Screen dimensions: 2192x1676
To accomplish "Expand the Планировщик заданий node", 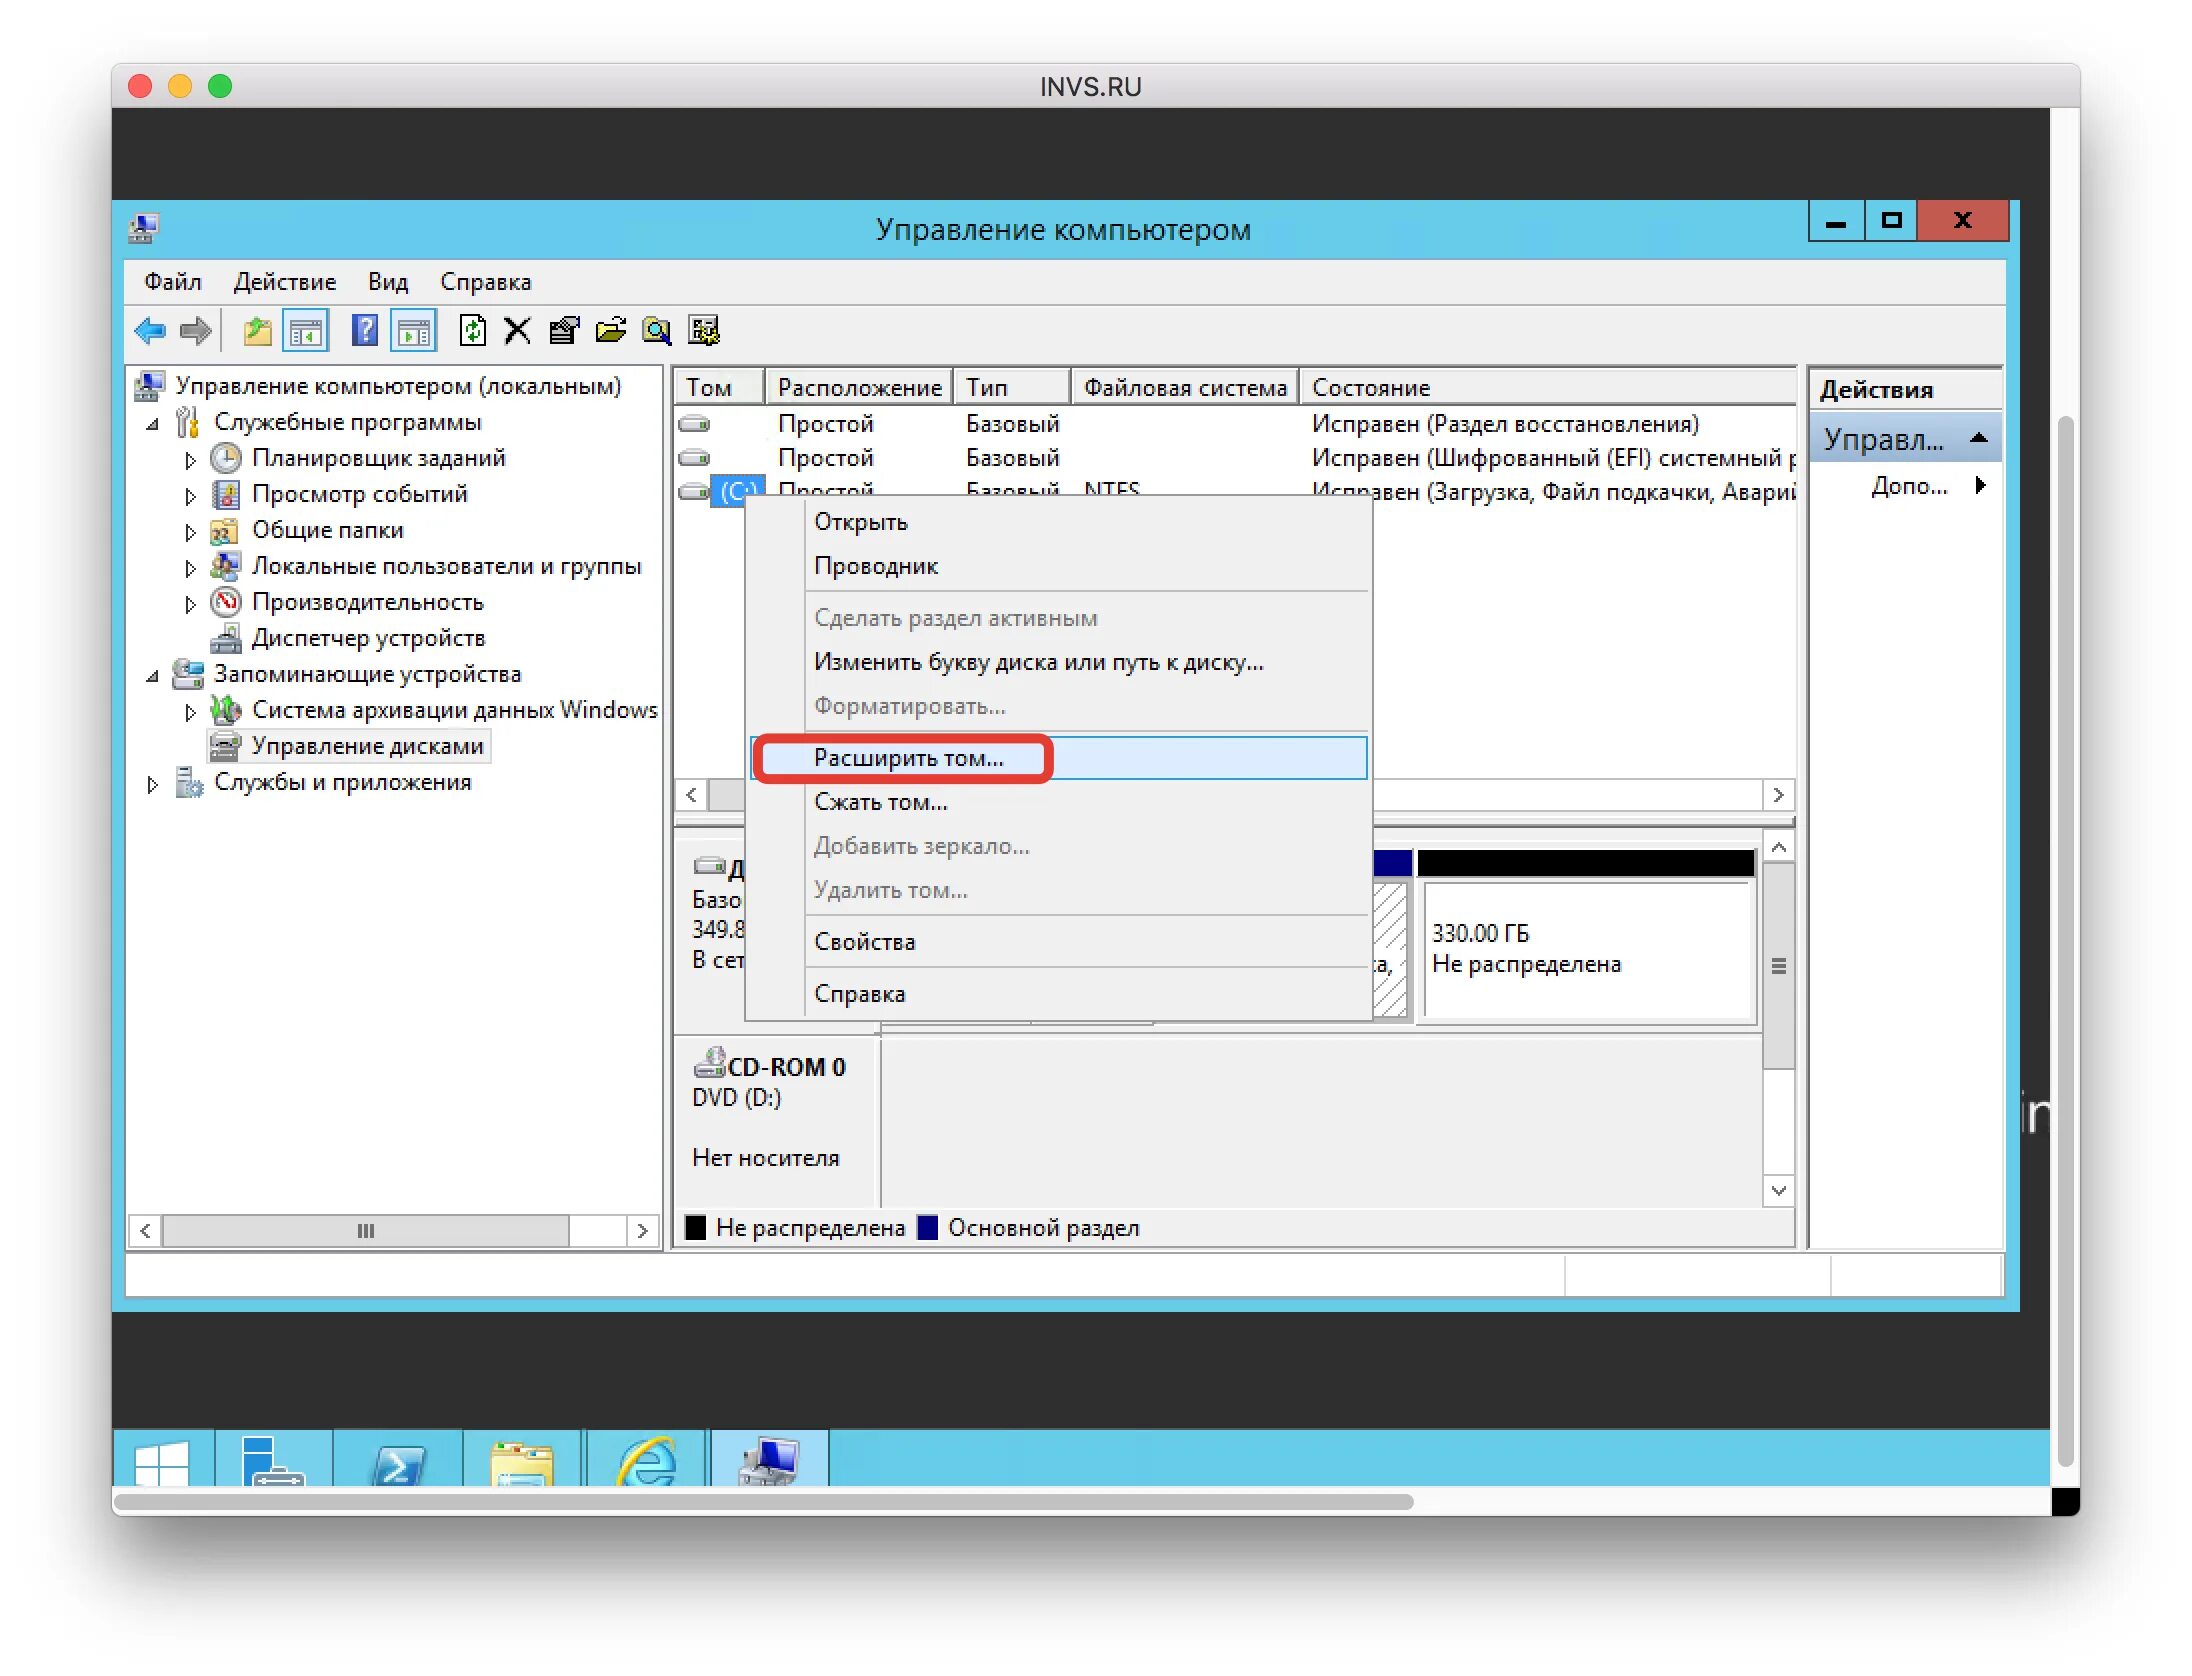I will pyautogui.click(x=190, y=461).
